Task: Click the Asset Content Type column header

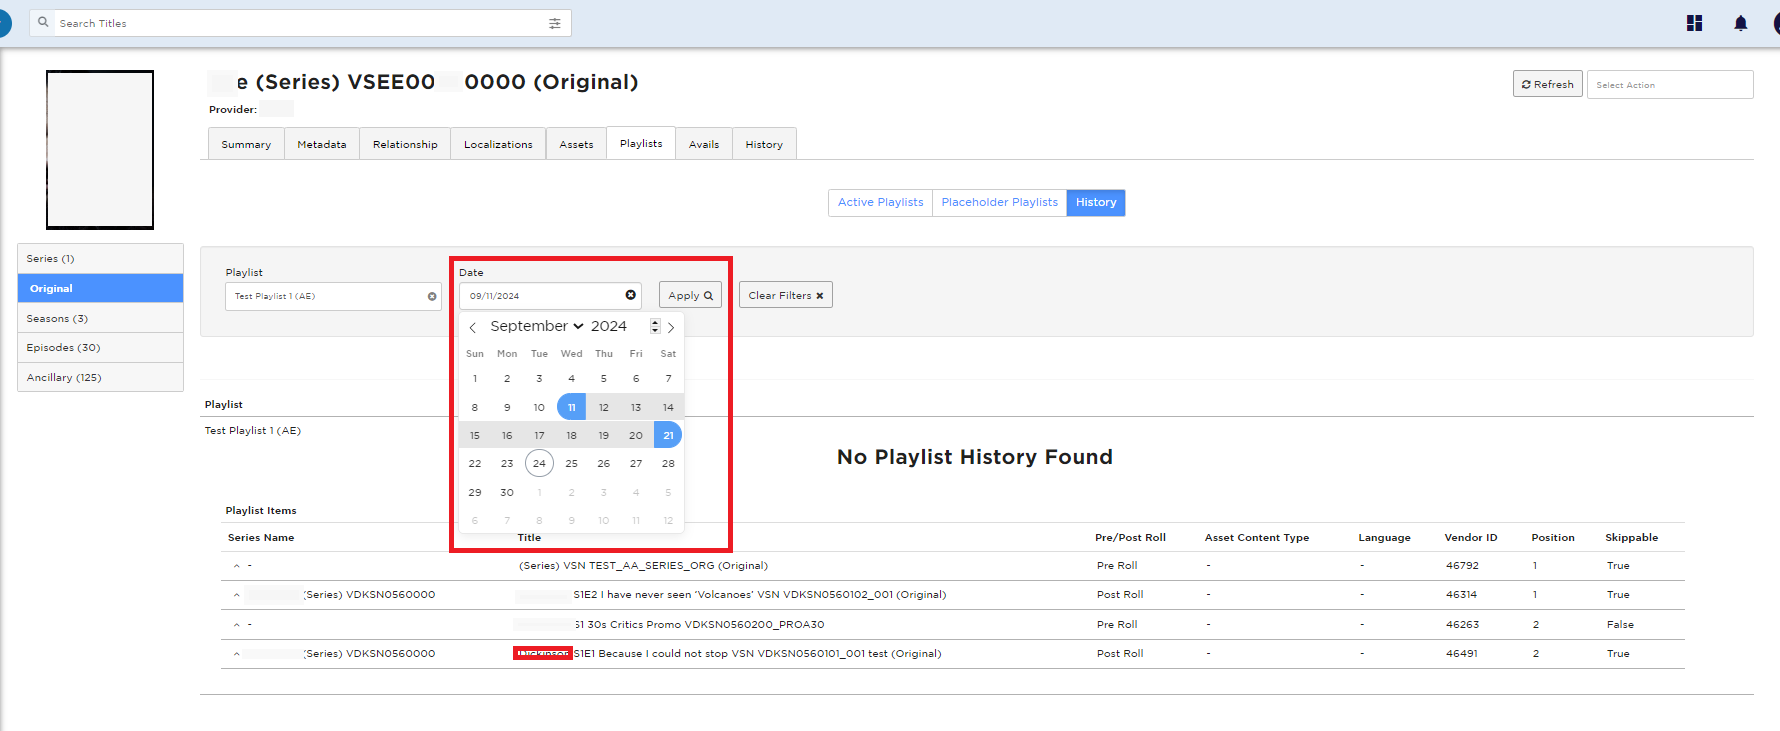Action: pos(1257,538)
